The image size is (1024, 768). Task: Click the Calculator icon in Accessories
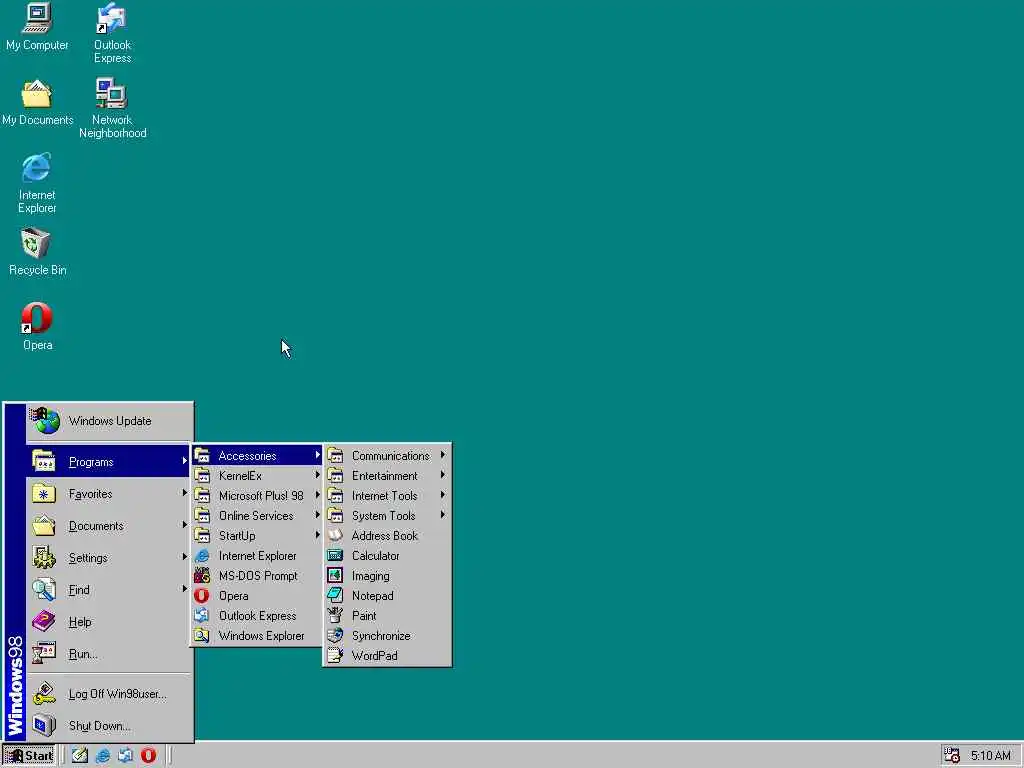pos(335,556)
